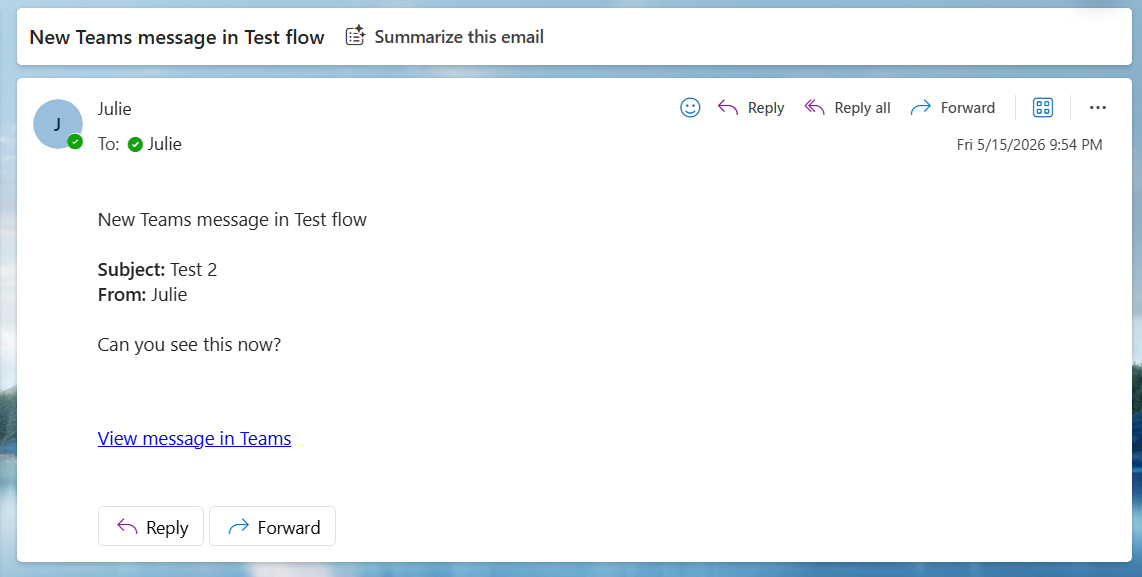Click body heading 'New Teams message in Test flow'
Image resolution: width=1142 pixels, height=577 pixels.
tap(232, 220)
